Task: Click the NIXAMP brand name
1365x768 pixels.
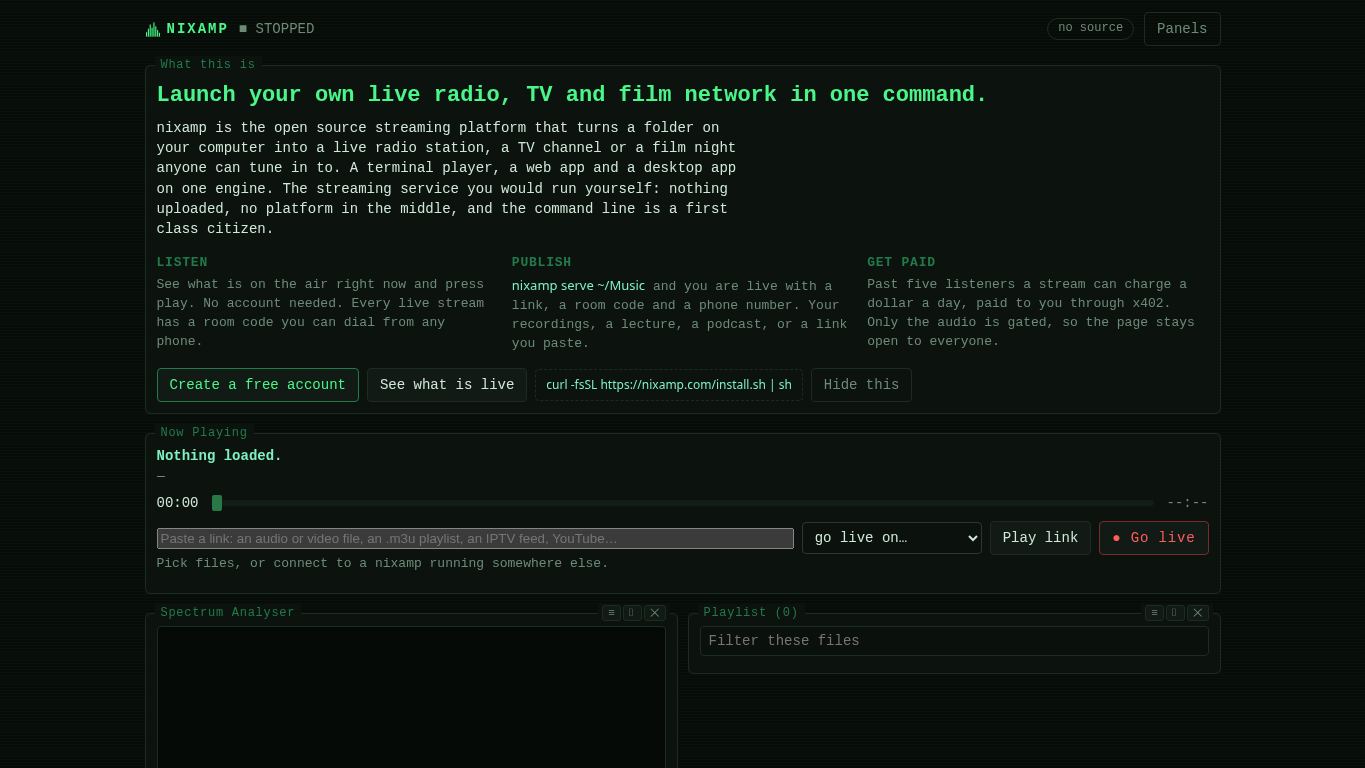Action: coord(197,29)
